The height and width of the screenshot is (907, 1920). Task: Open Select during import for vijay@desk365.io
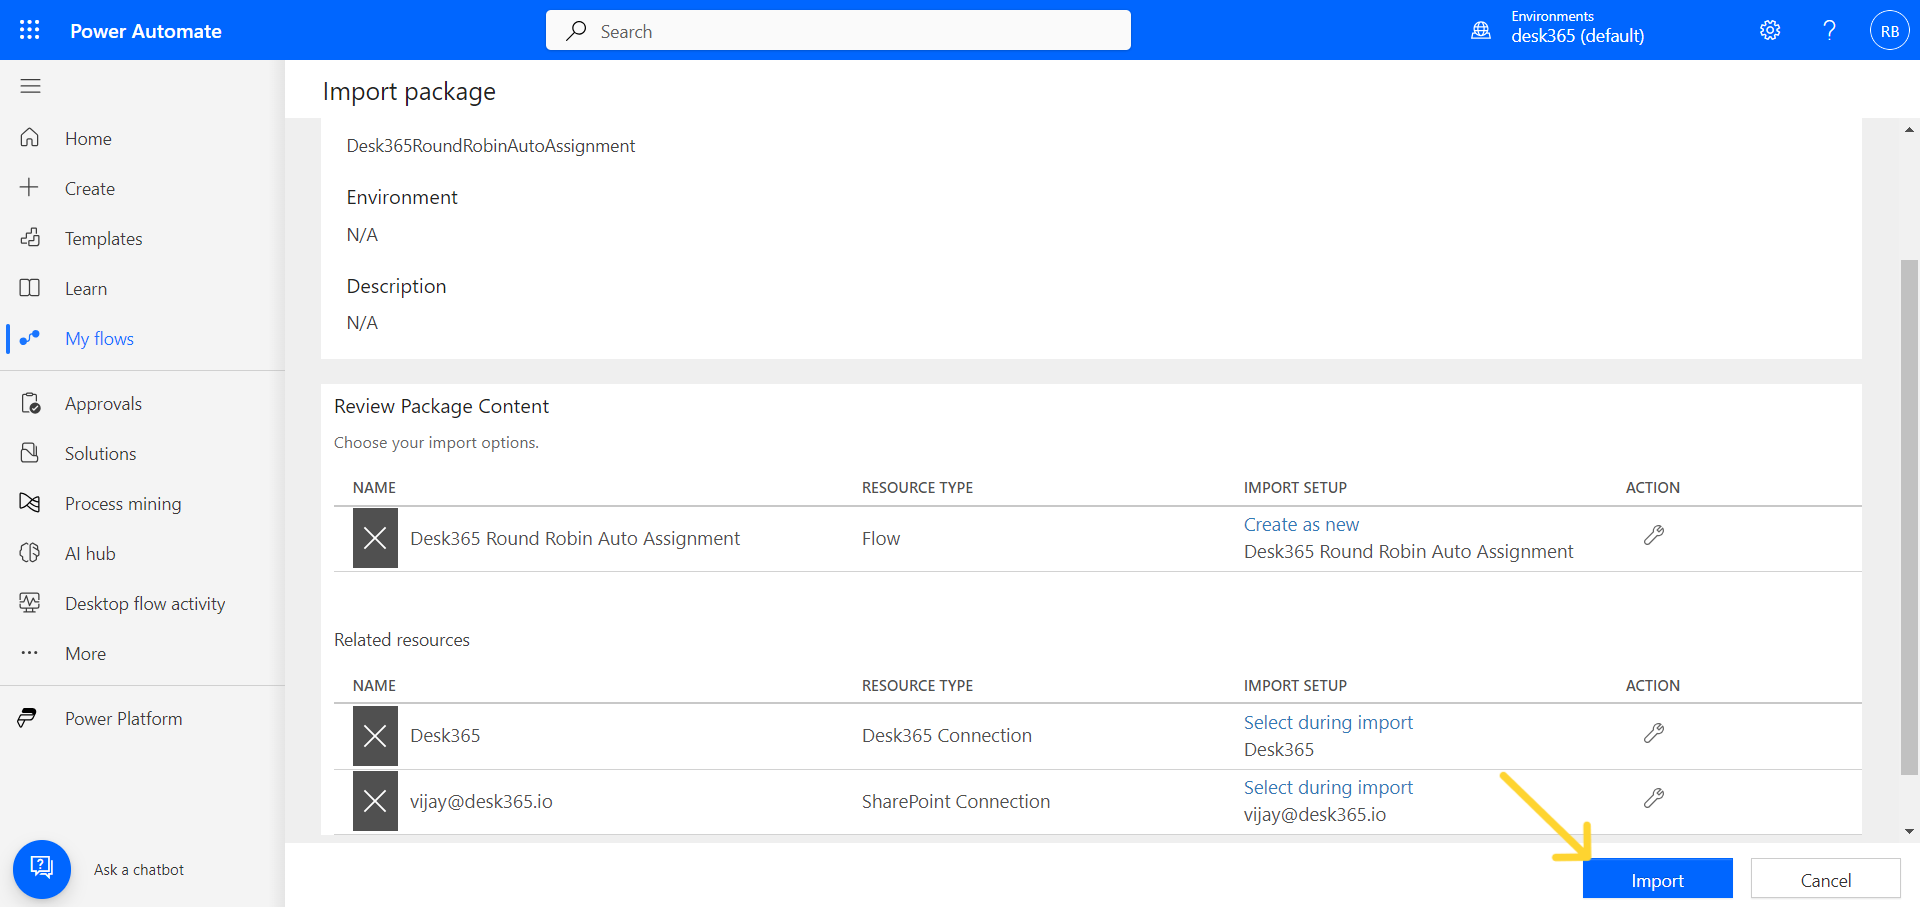pos(1327,787)
